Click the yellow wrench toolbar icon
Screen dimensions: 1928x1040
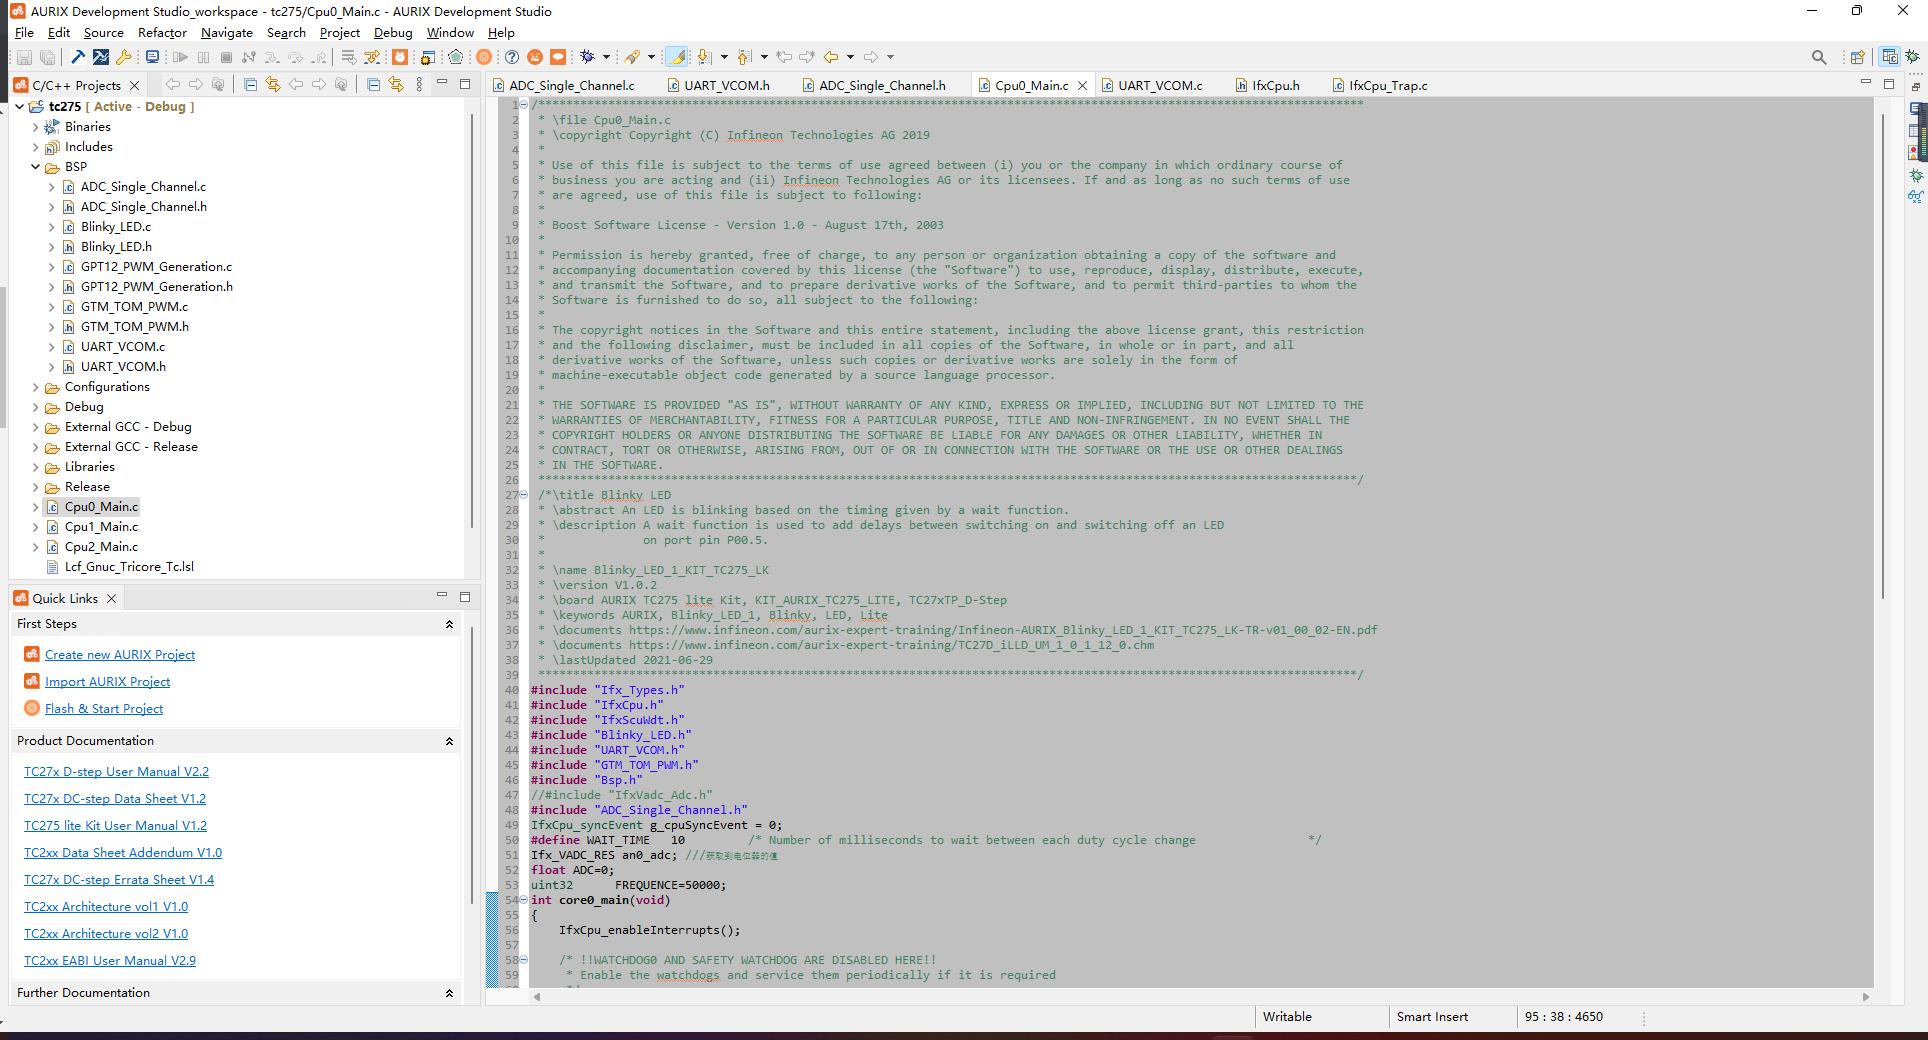coord(124,57)
